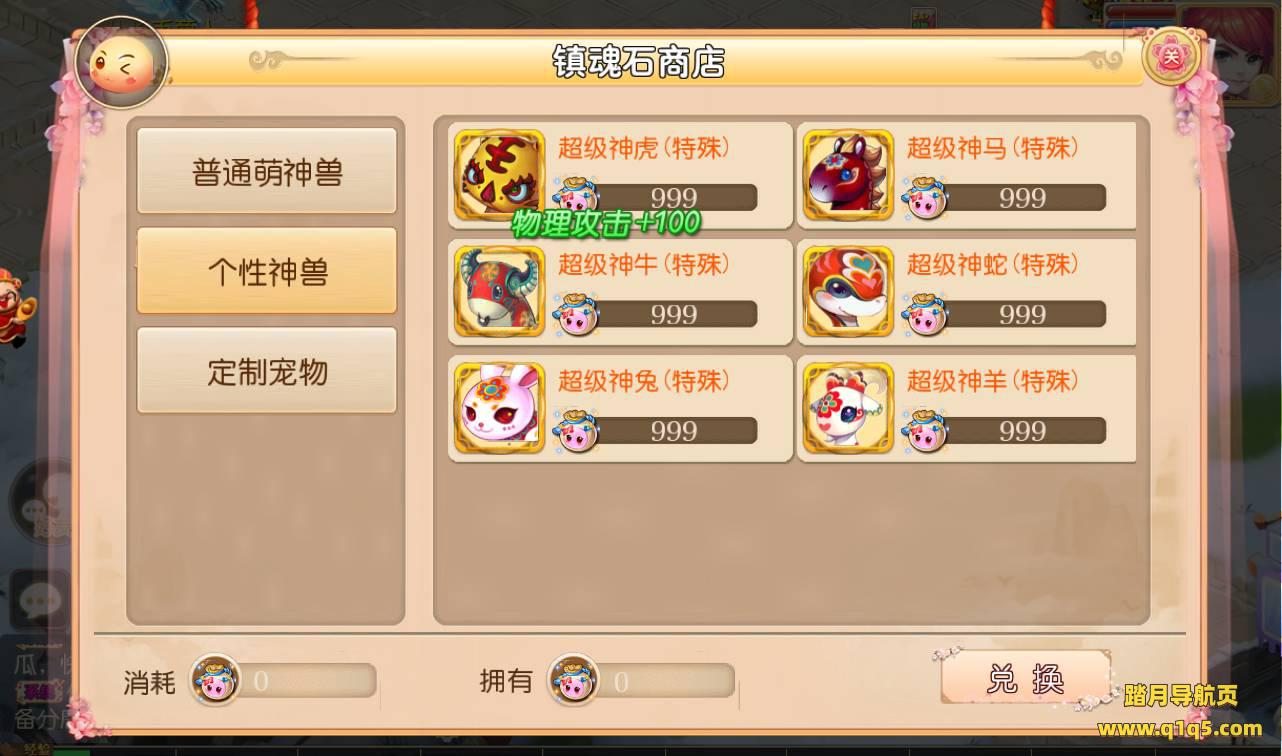
Task: Switch to the 定制宠物 tab
Action: pos(266,371)
